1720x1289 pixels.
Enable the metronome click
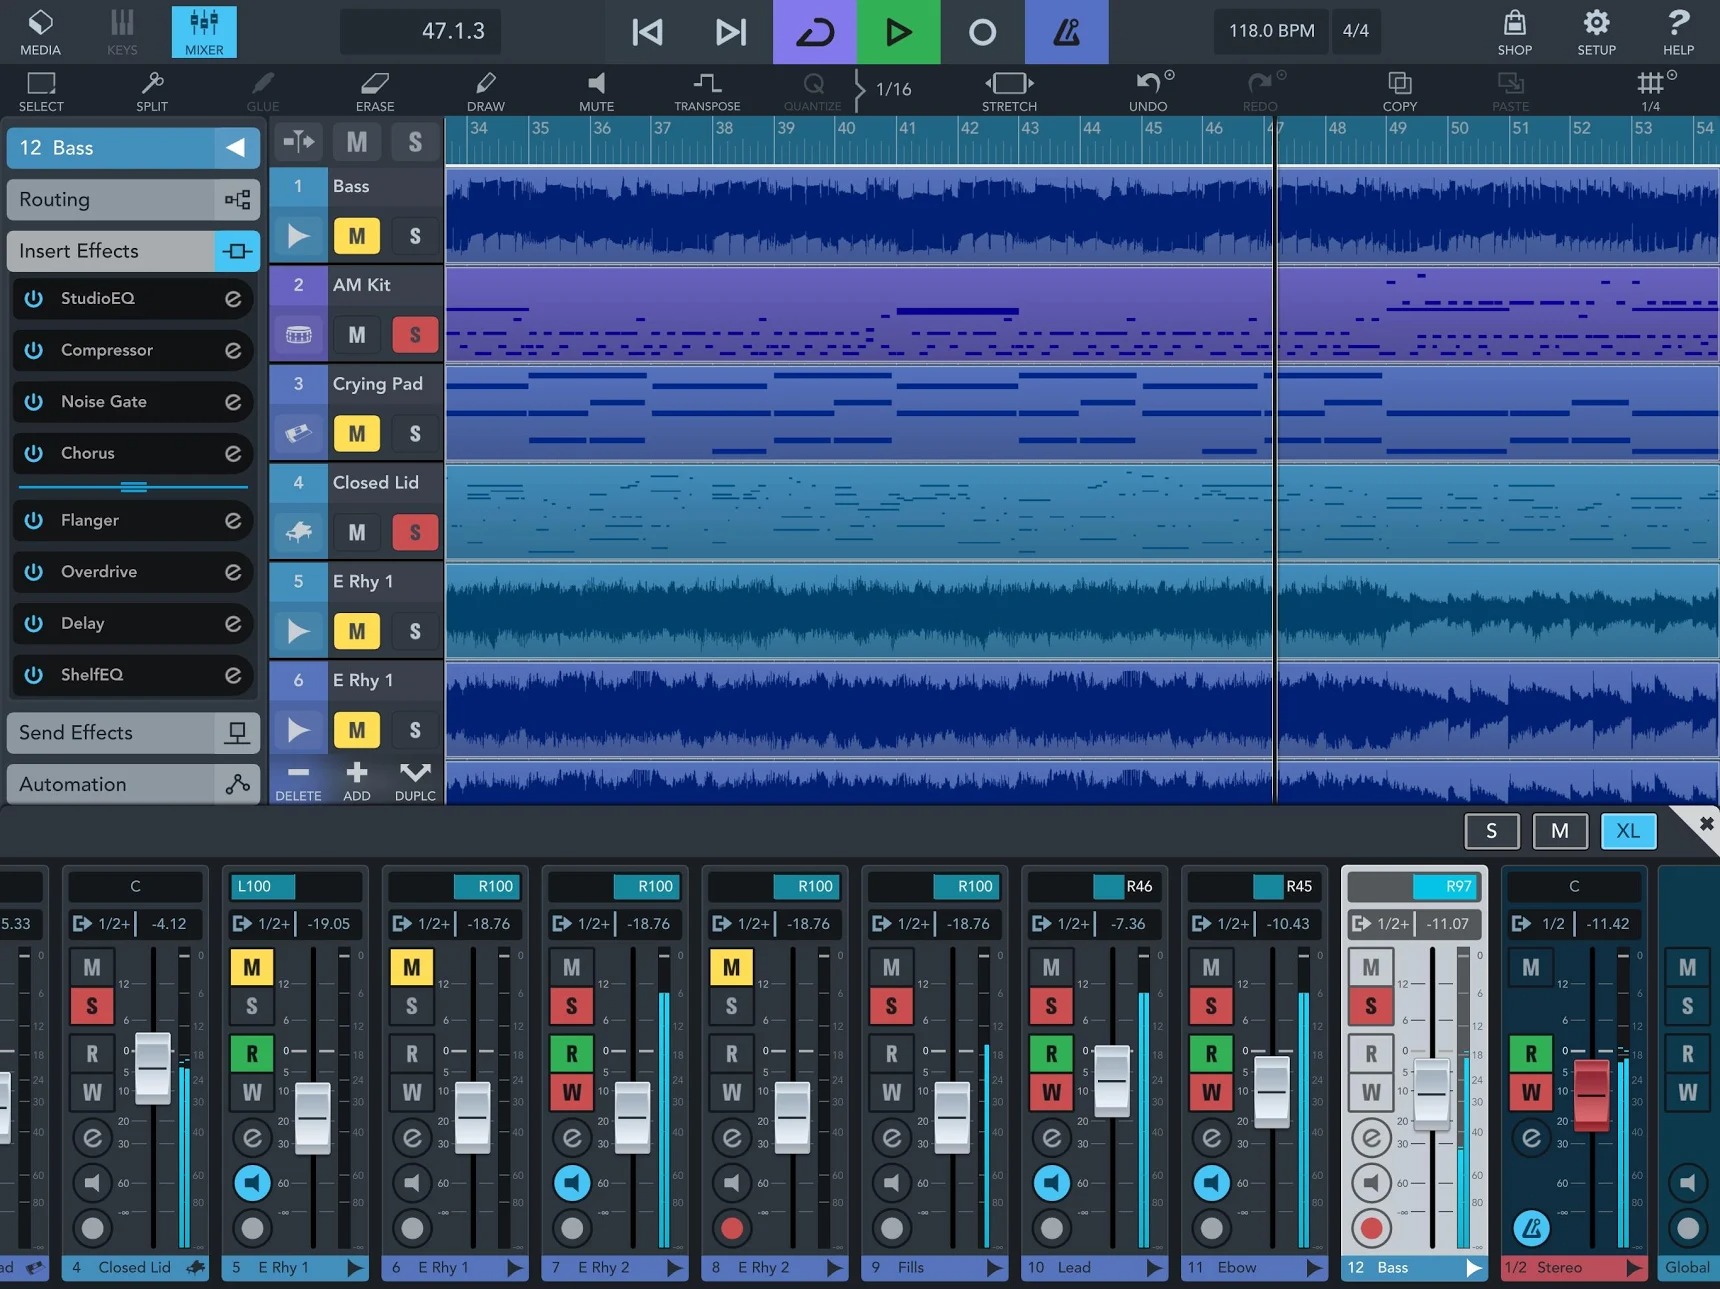pos(1066,31)
